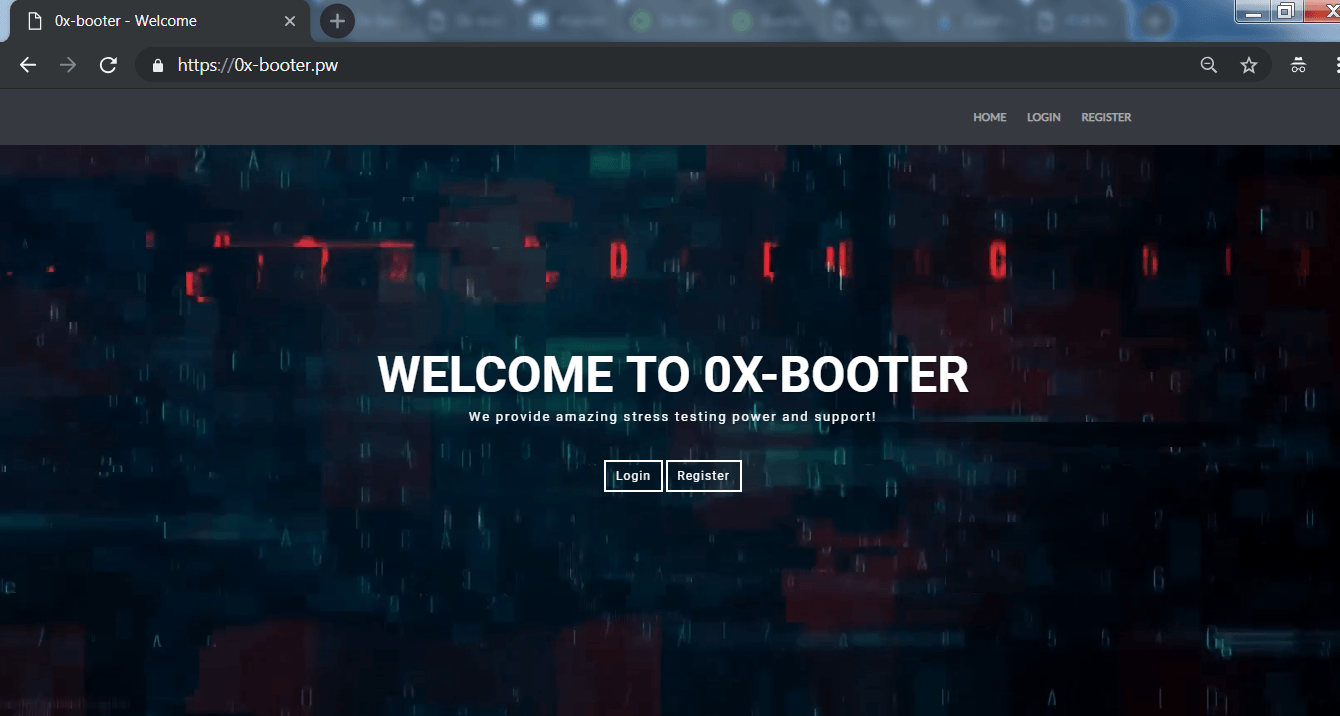Open REGISTER in the top navigation bar
1340x716 pixels.
coord(1106,118)
